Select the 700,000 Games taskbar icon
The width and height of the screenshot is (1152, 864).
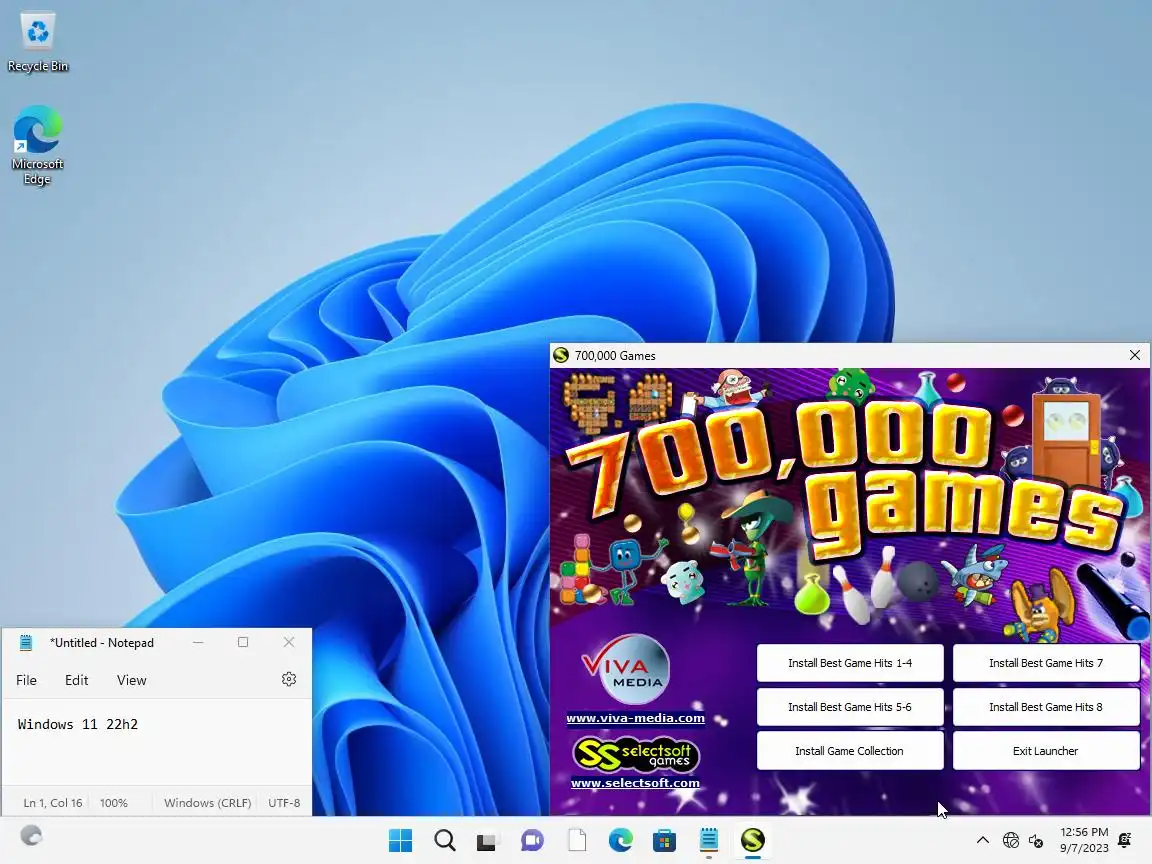pyautogui.click(x=753, y=840)
